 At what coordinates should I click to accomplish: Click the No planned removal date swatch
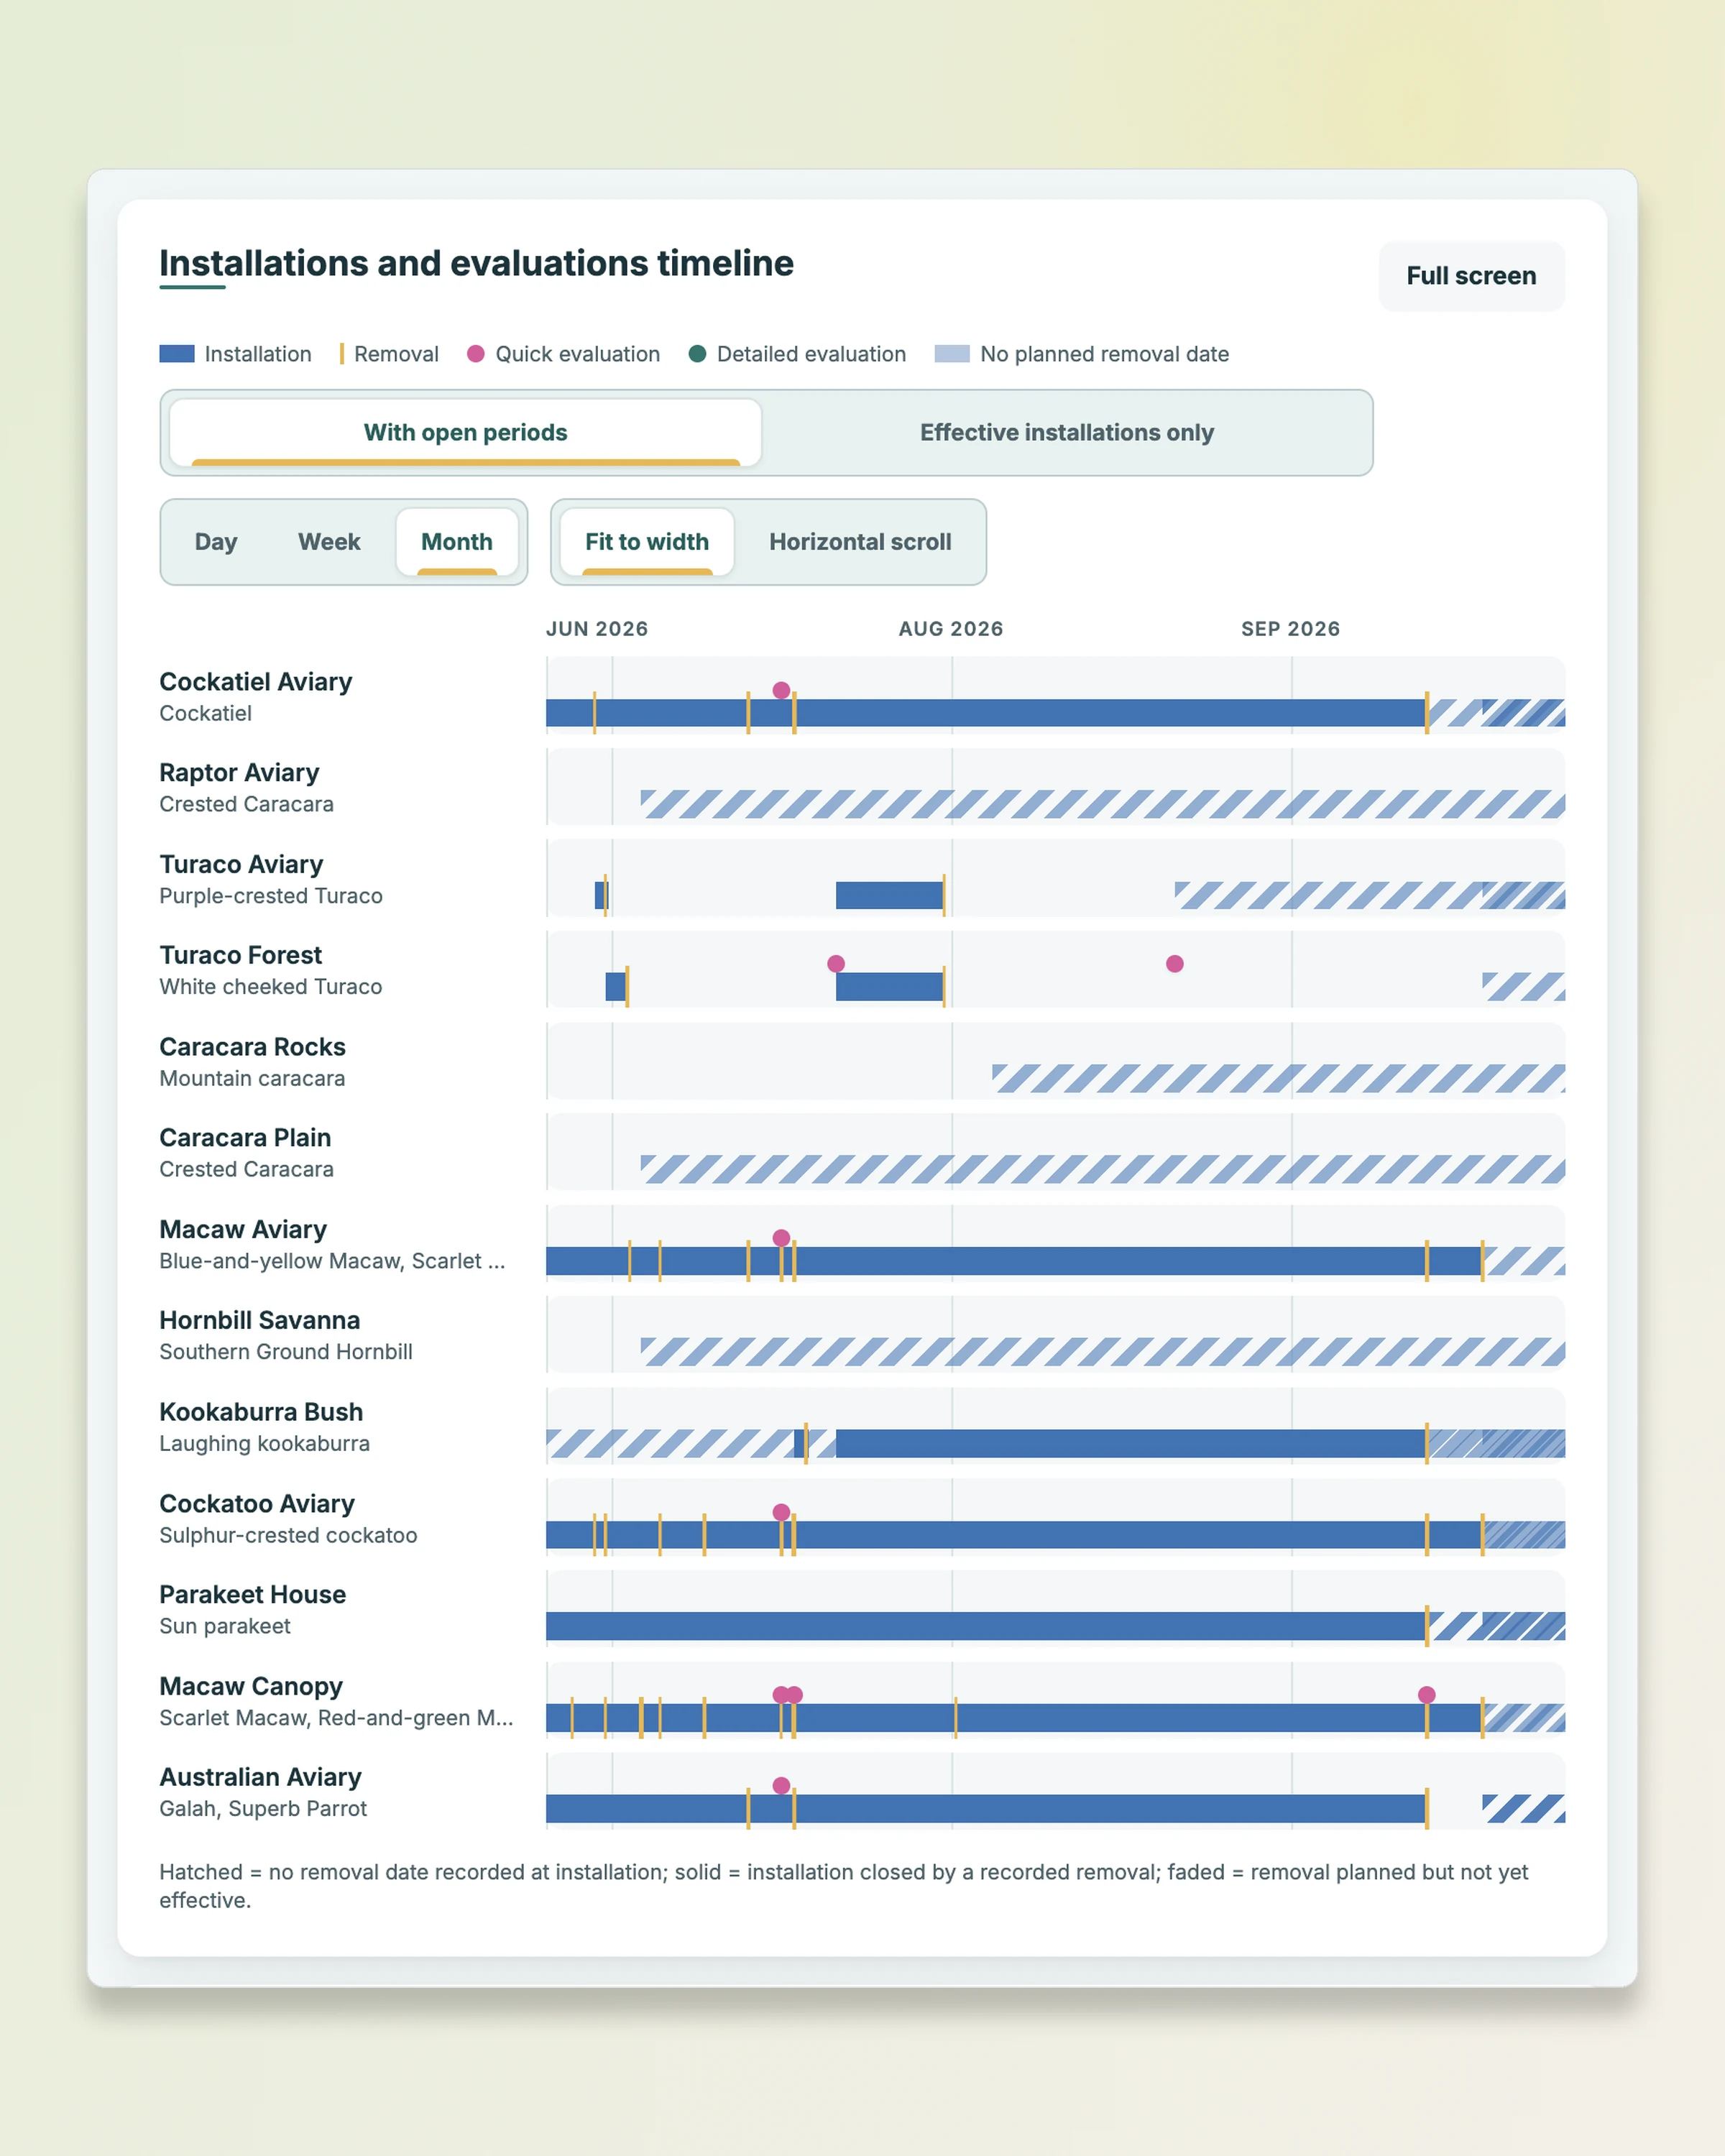click(952, 354)
